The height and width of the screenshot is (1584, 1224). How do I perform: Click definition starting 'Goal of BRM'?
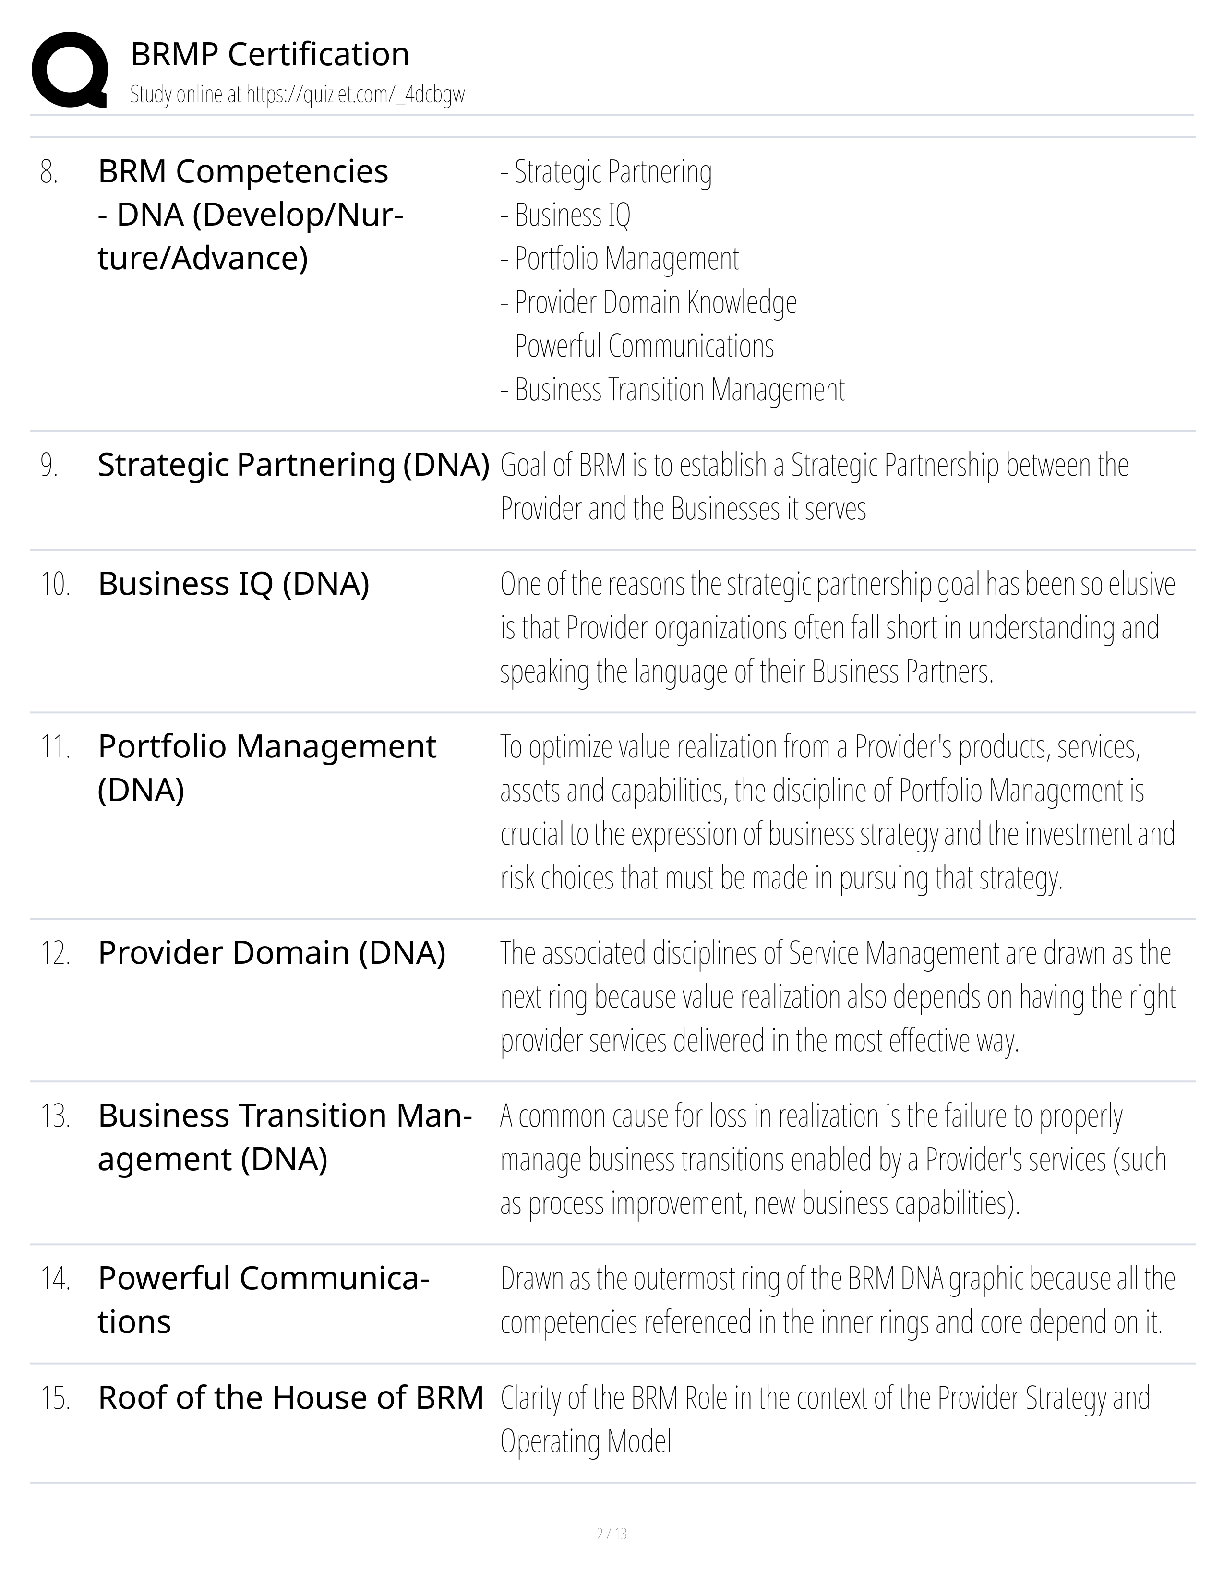pyautogui.click(x=814, y=487)
